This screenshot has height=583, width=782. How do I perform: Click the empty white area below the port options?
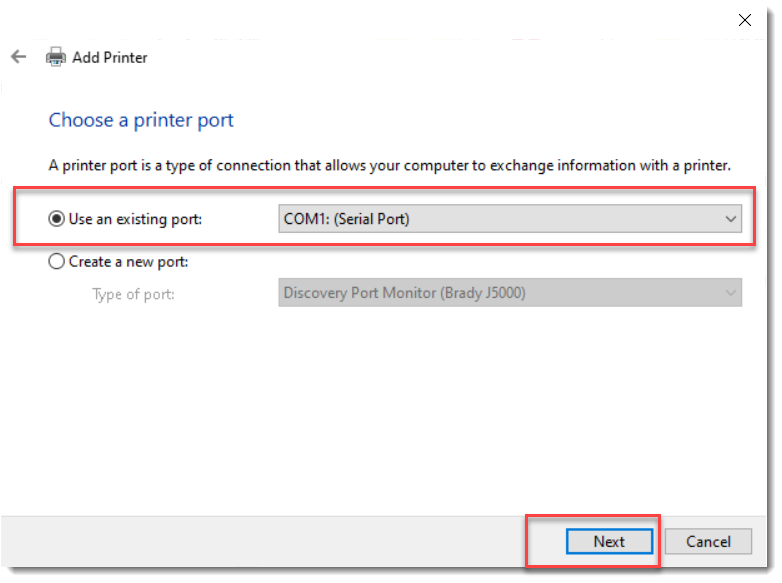[390, 410]
